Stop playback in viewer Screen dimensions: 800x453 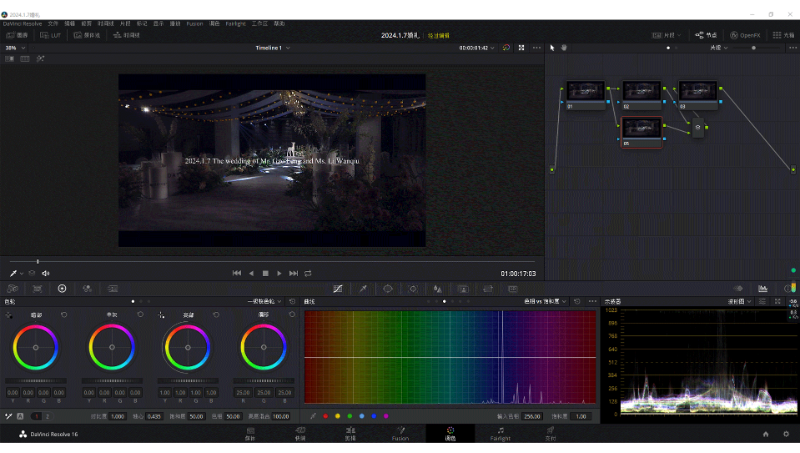tap(265, 273)
